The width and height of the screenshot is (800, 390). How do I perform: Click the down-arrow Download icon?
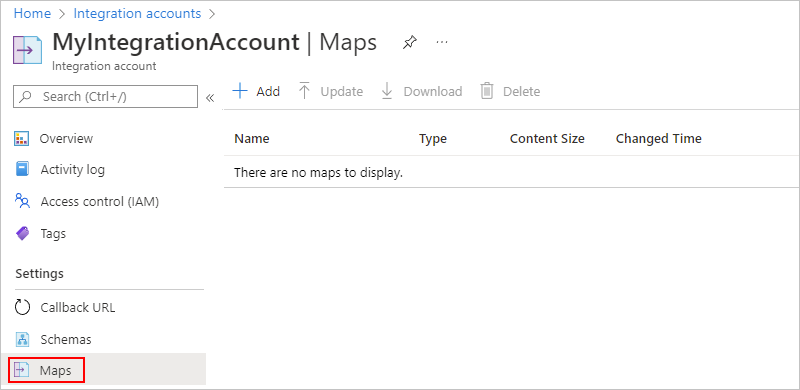tap(387, 91)
